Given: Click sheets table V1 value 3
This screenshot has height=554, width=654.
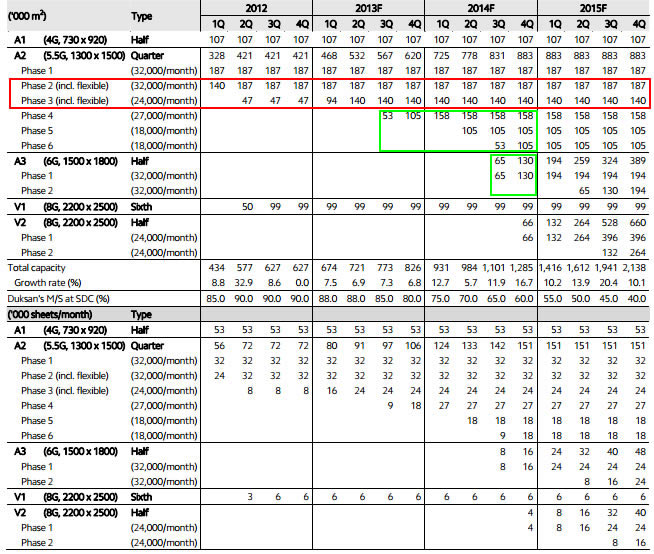Looking at the screenshot, I should coord(250,497).
